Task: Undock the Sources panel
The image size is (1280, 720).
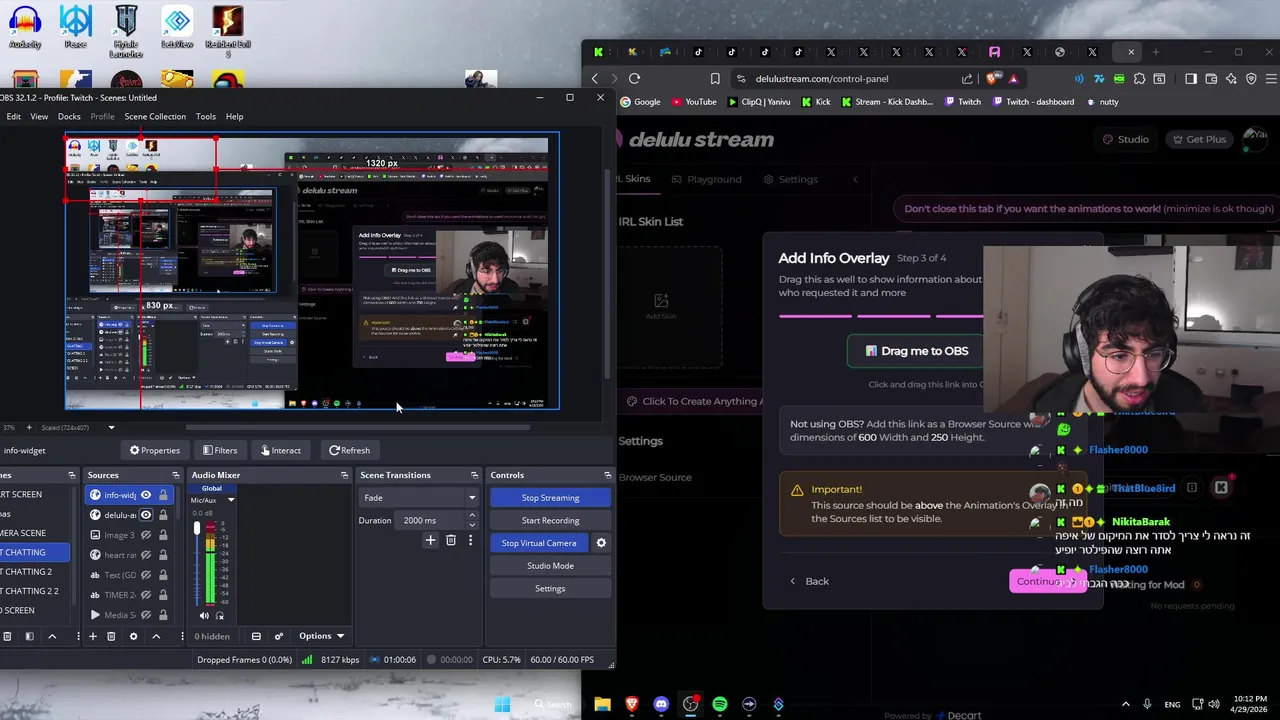Action: click(x=176, y=475)
